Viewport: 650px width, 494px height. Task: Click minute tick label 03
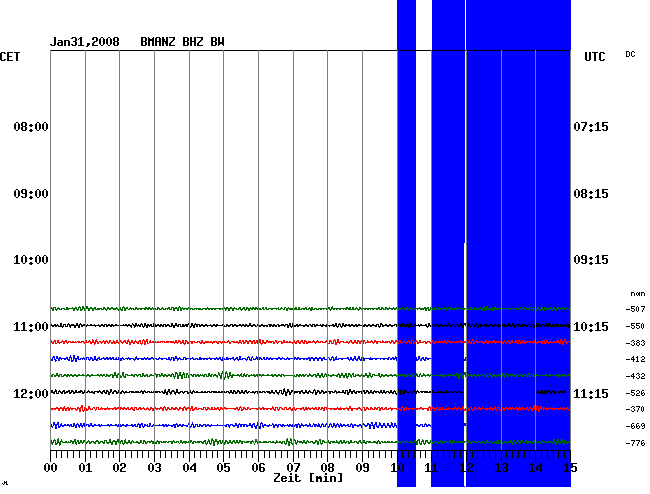pos(155,468)
